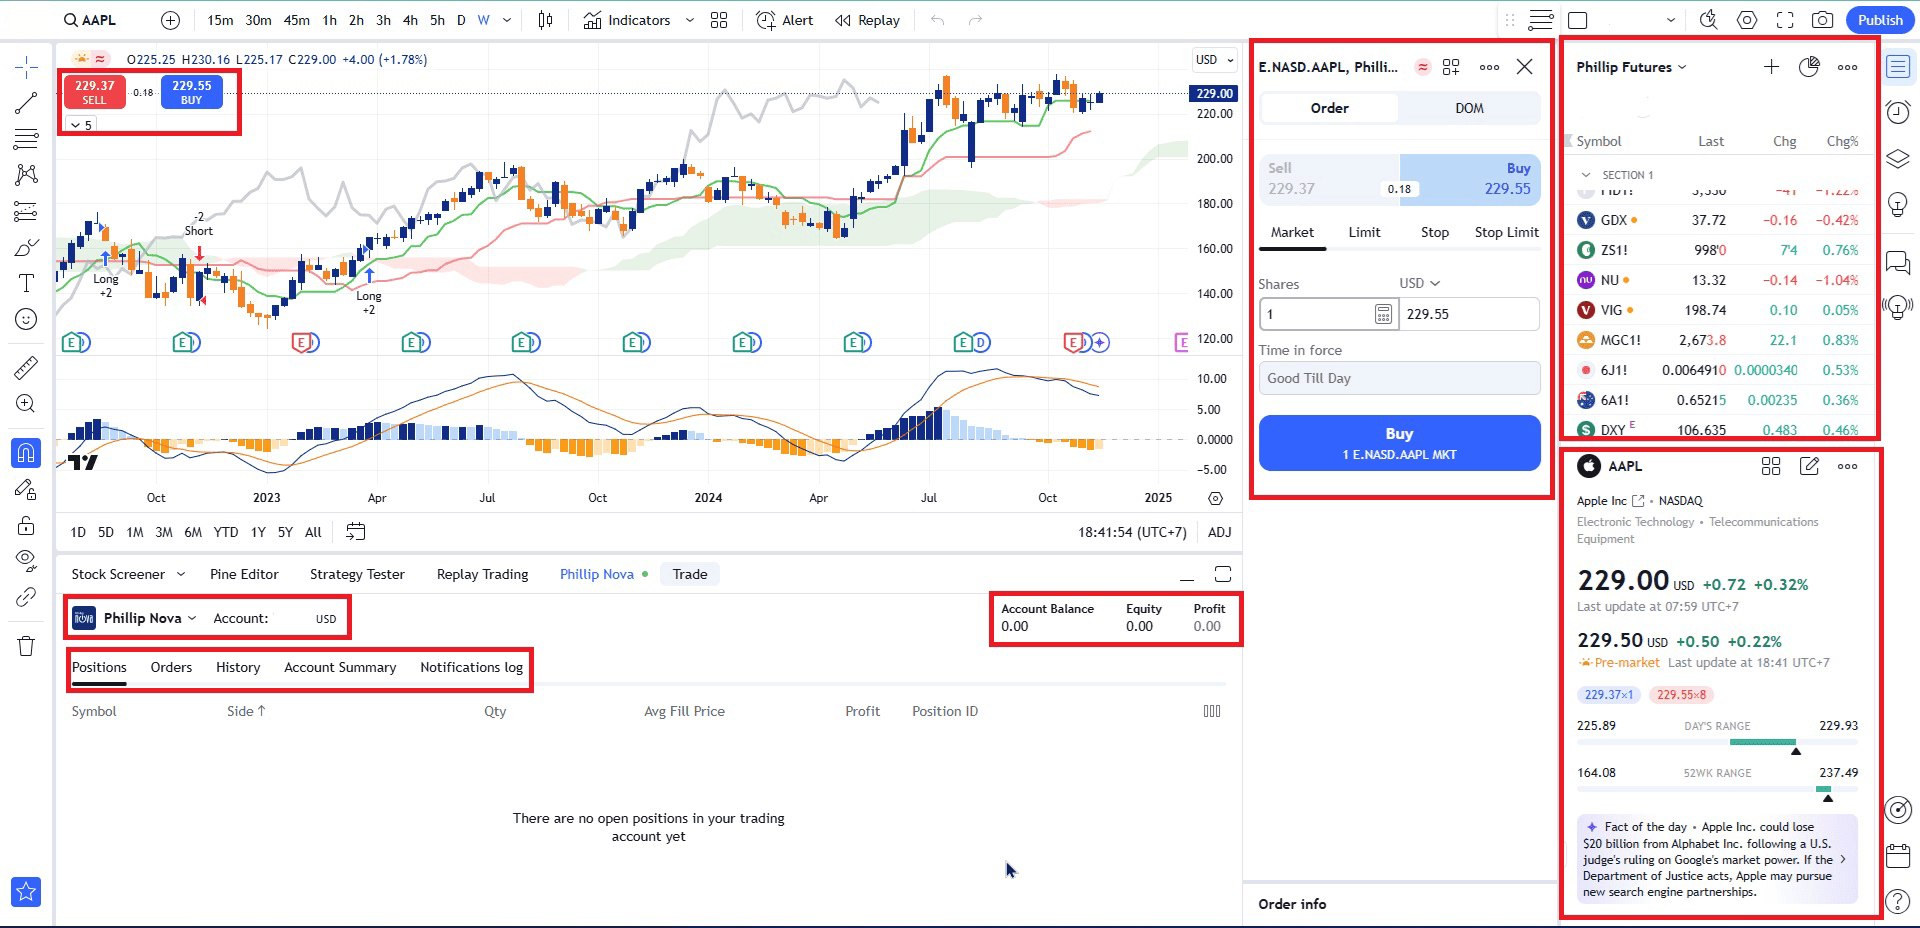Switch to weekly W interval
The height and width of the screenshot is (928, 1920).
pos(483,20)
